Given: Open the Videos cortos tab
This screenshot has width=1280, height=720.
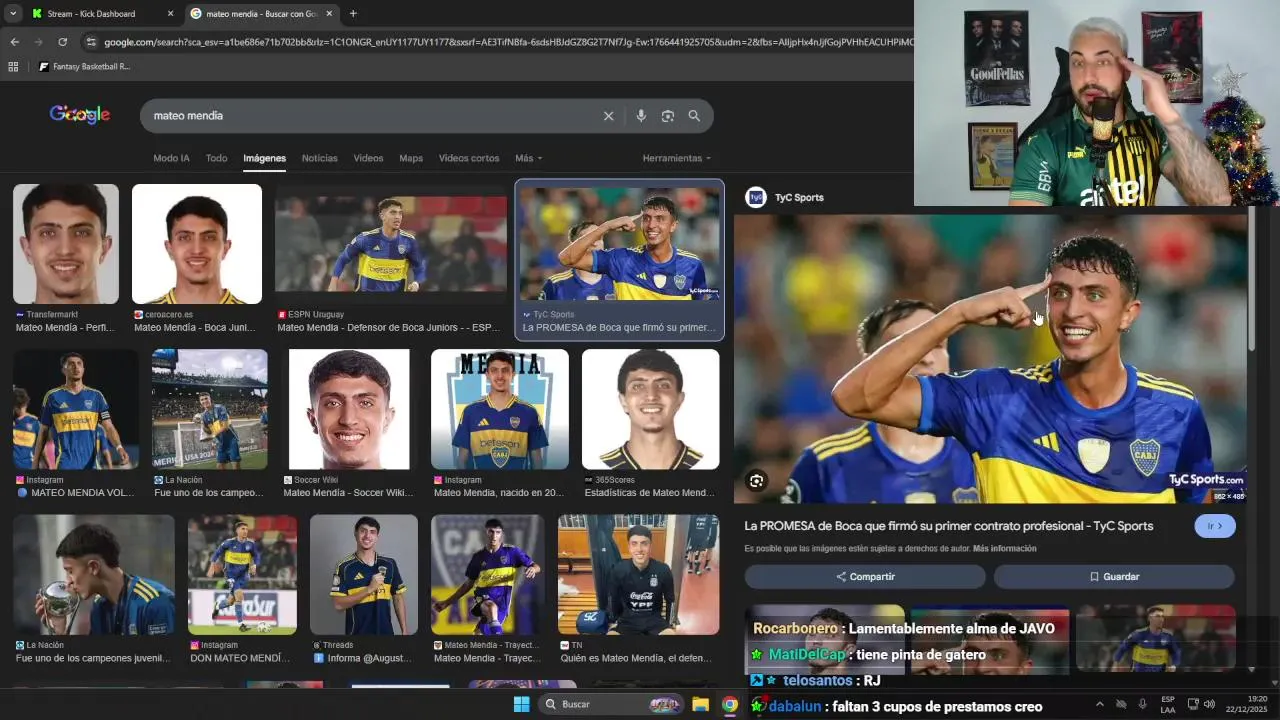Looking at the screenshot, I should (x=469, y=158).
